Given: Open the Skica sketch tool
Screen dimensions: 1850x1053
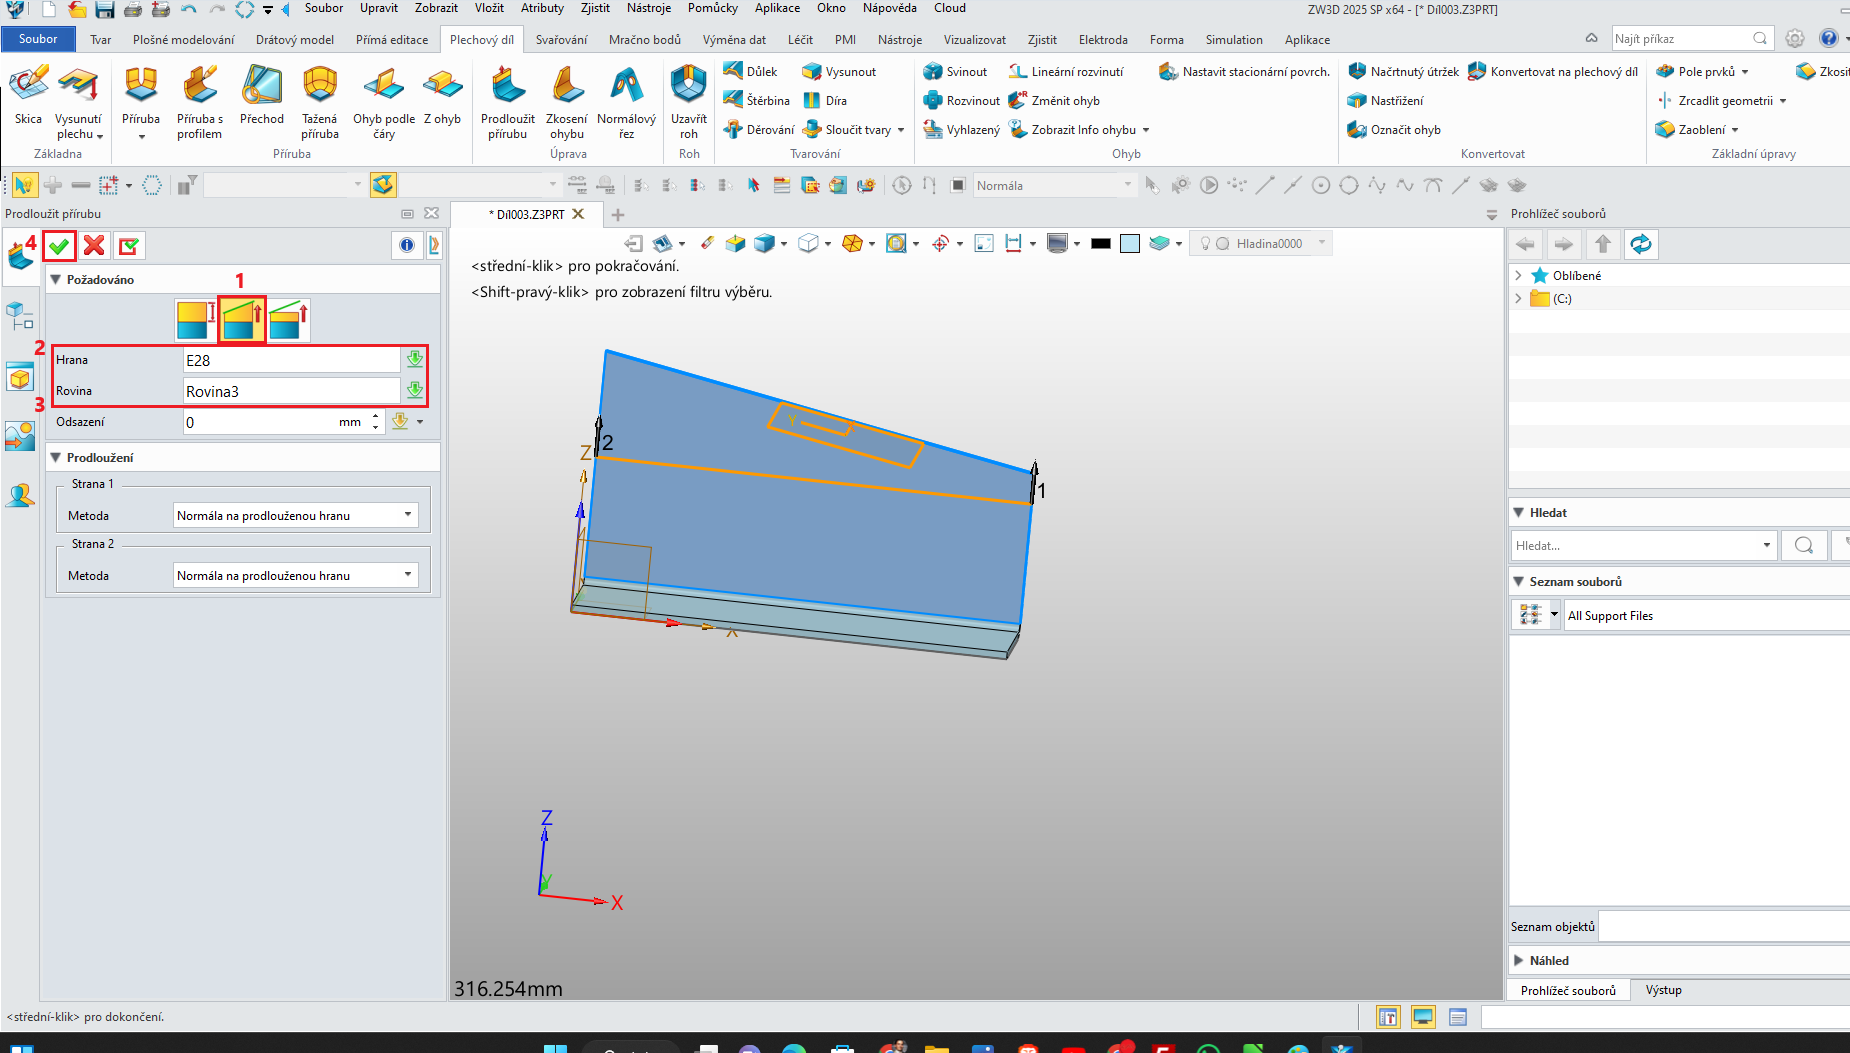Looking at the screenshot, I should [28, 97].
